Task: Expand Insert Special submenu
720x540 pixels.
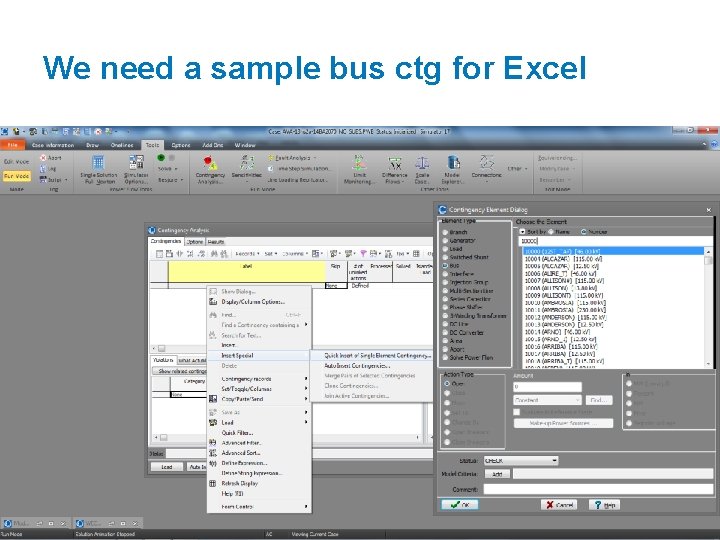Action: pyautogui.click(x=259, y=355)
